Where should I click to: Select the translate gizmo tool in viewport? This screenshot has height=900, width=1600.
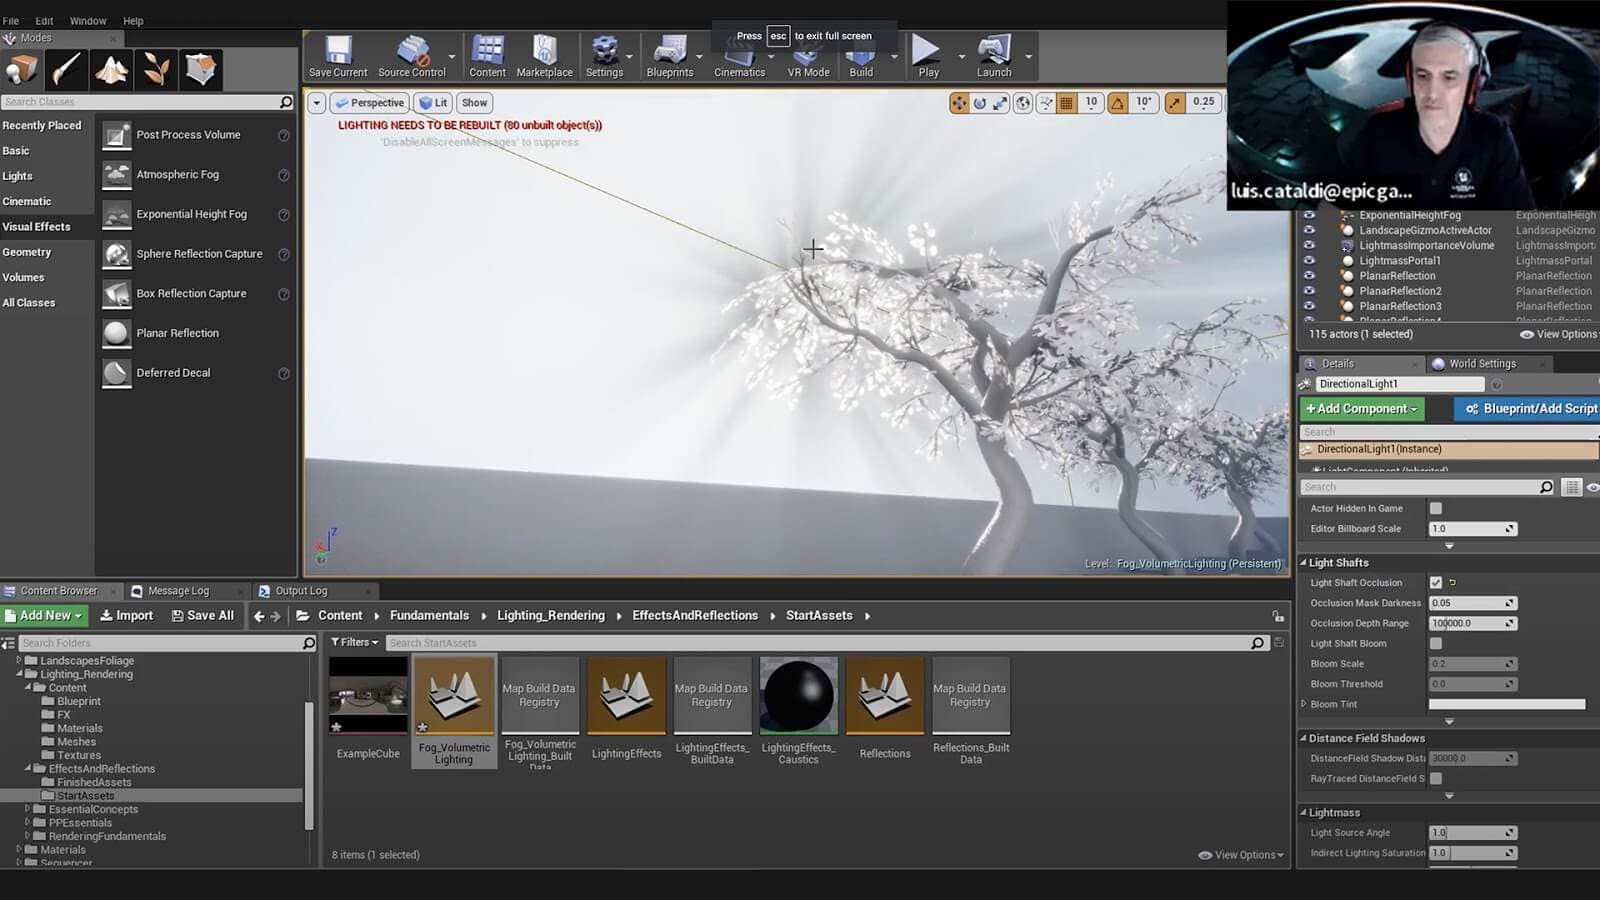(959, 103)
